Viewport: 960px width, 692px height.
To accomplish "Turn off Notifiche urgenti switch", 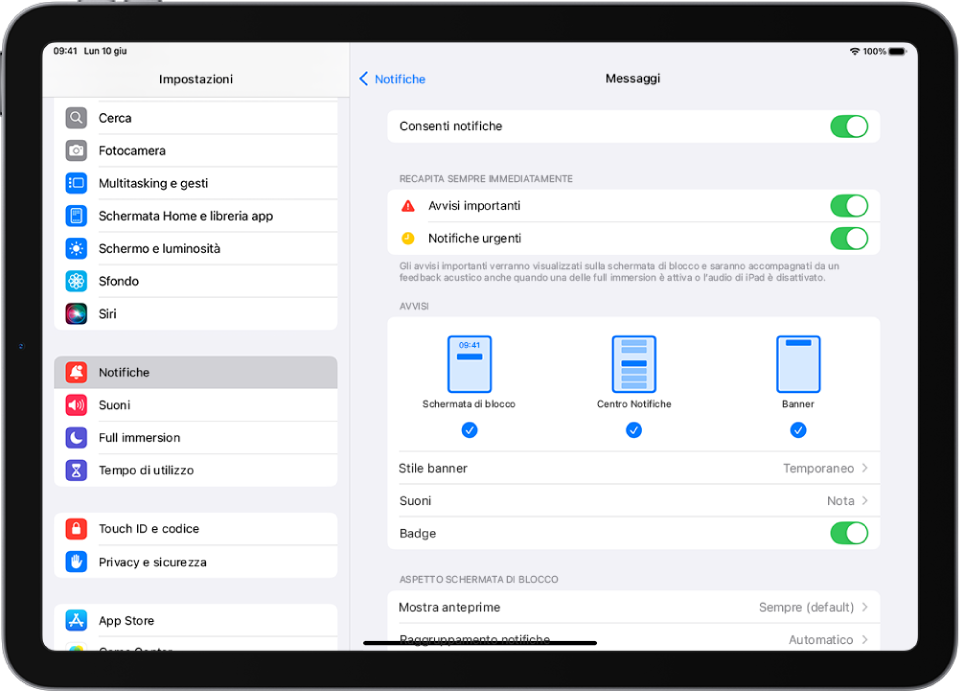I will pyautogui.click(x=849, y=238).
